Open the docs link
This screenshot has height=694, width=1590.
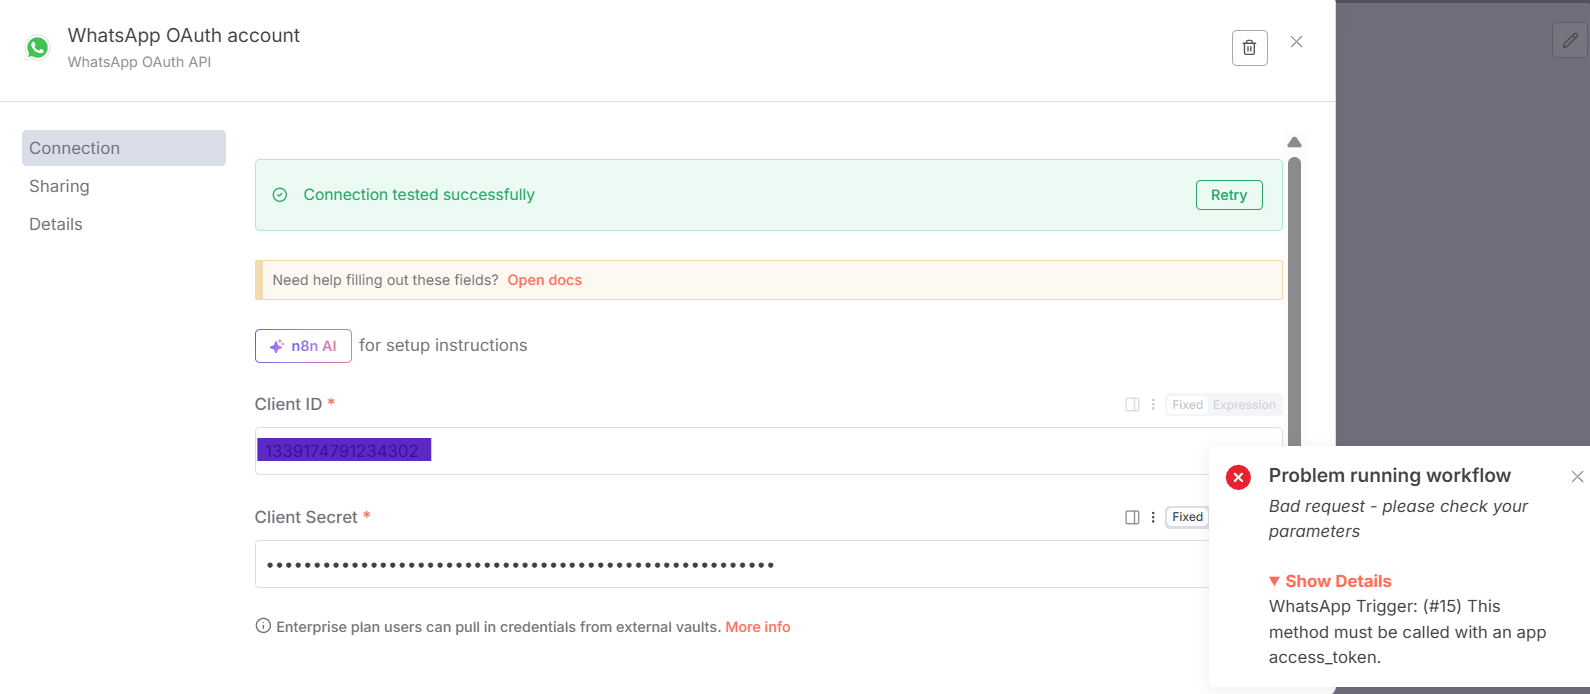pos(544,280)
